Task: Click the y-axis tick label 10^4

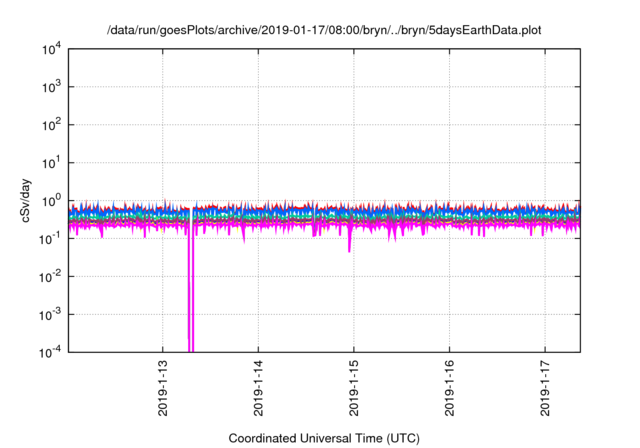Action: coord(51,49)
